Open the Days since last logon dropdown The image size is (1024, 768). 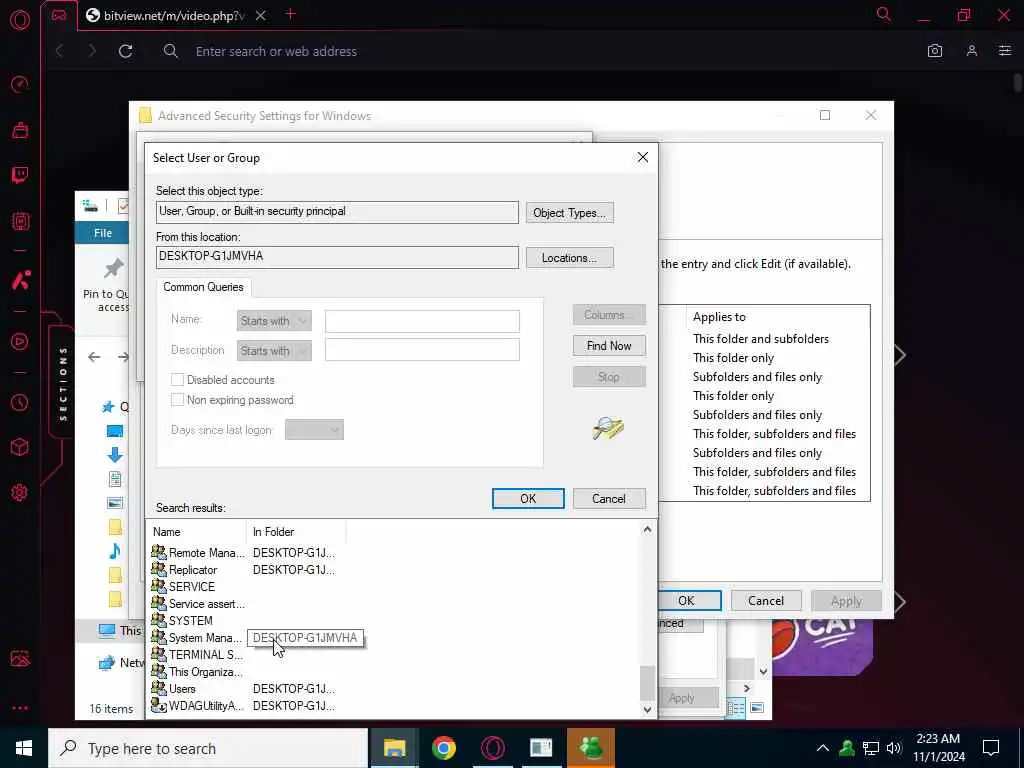pos(314,430)
